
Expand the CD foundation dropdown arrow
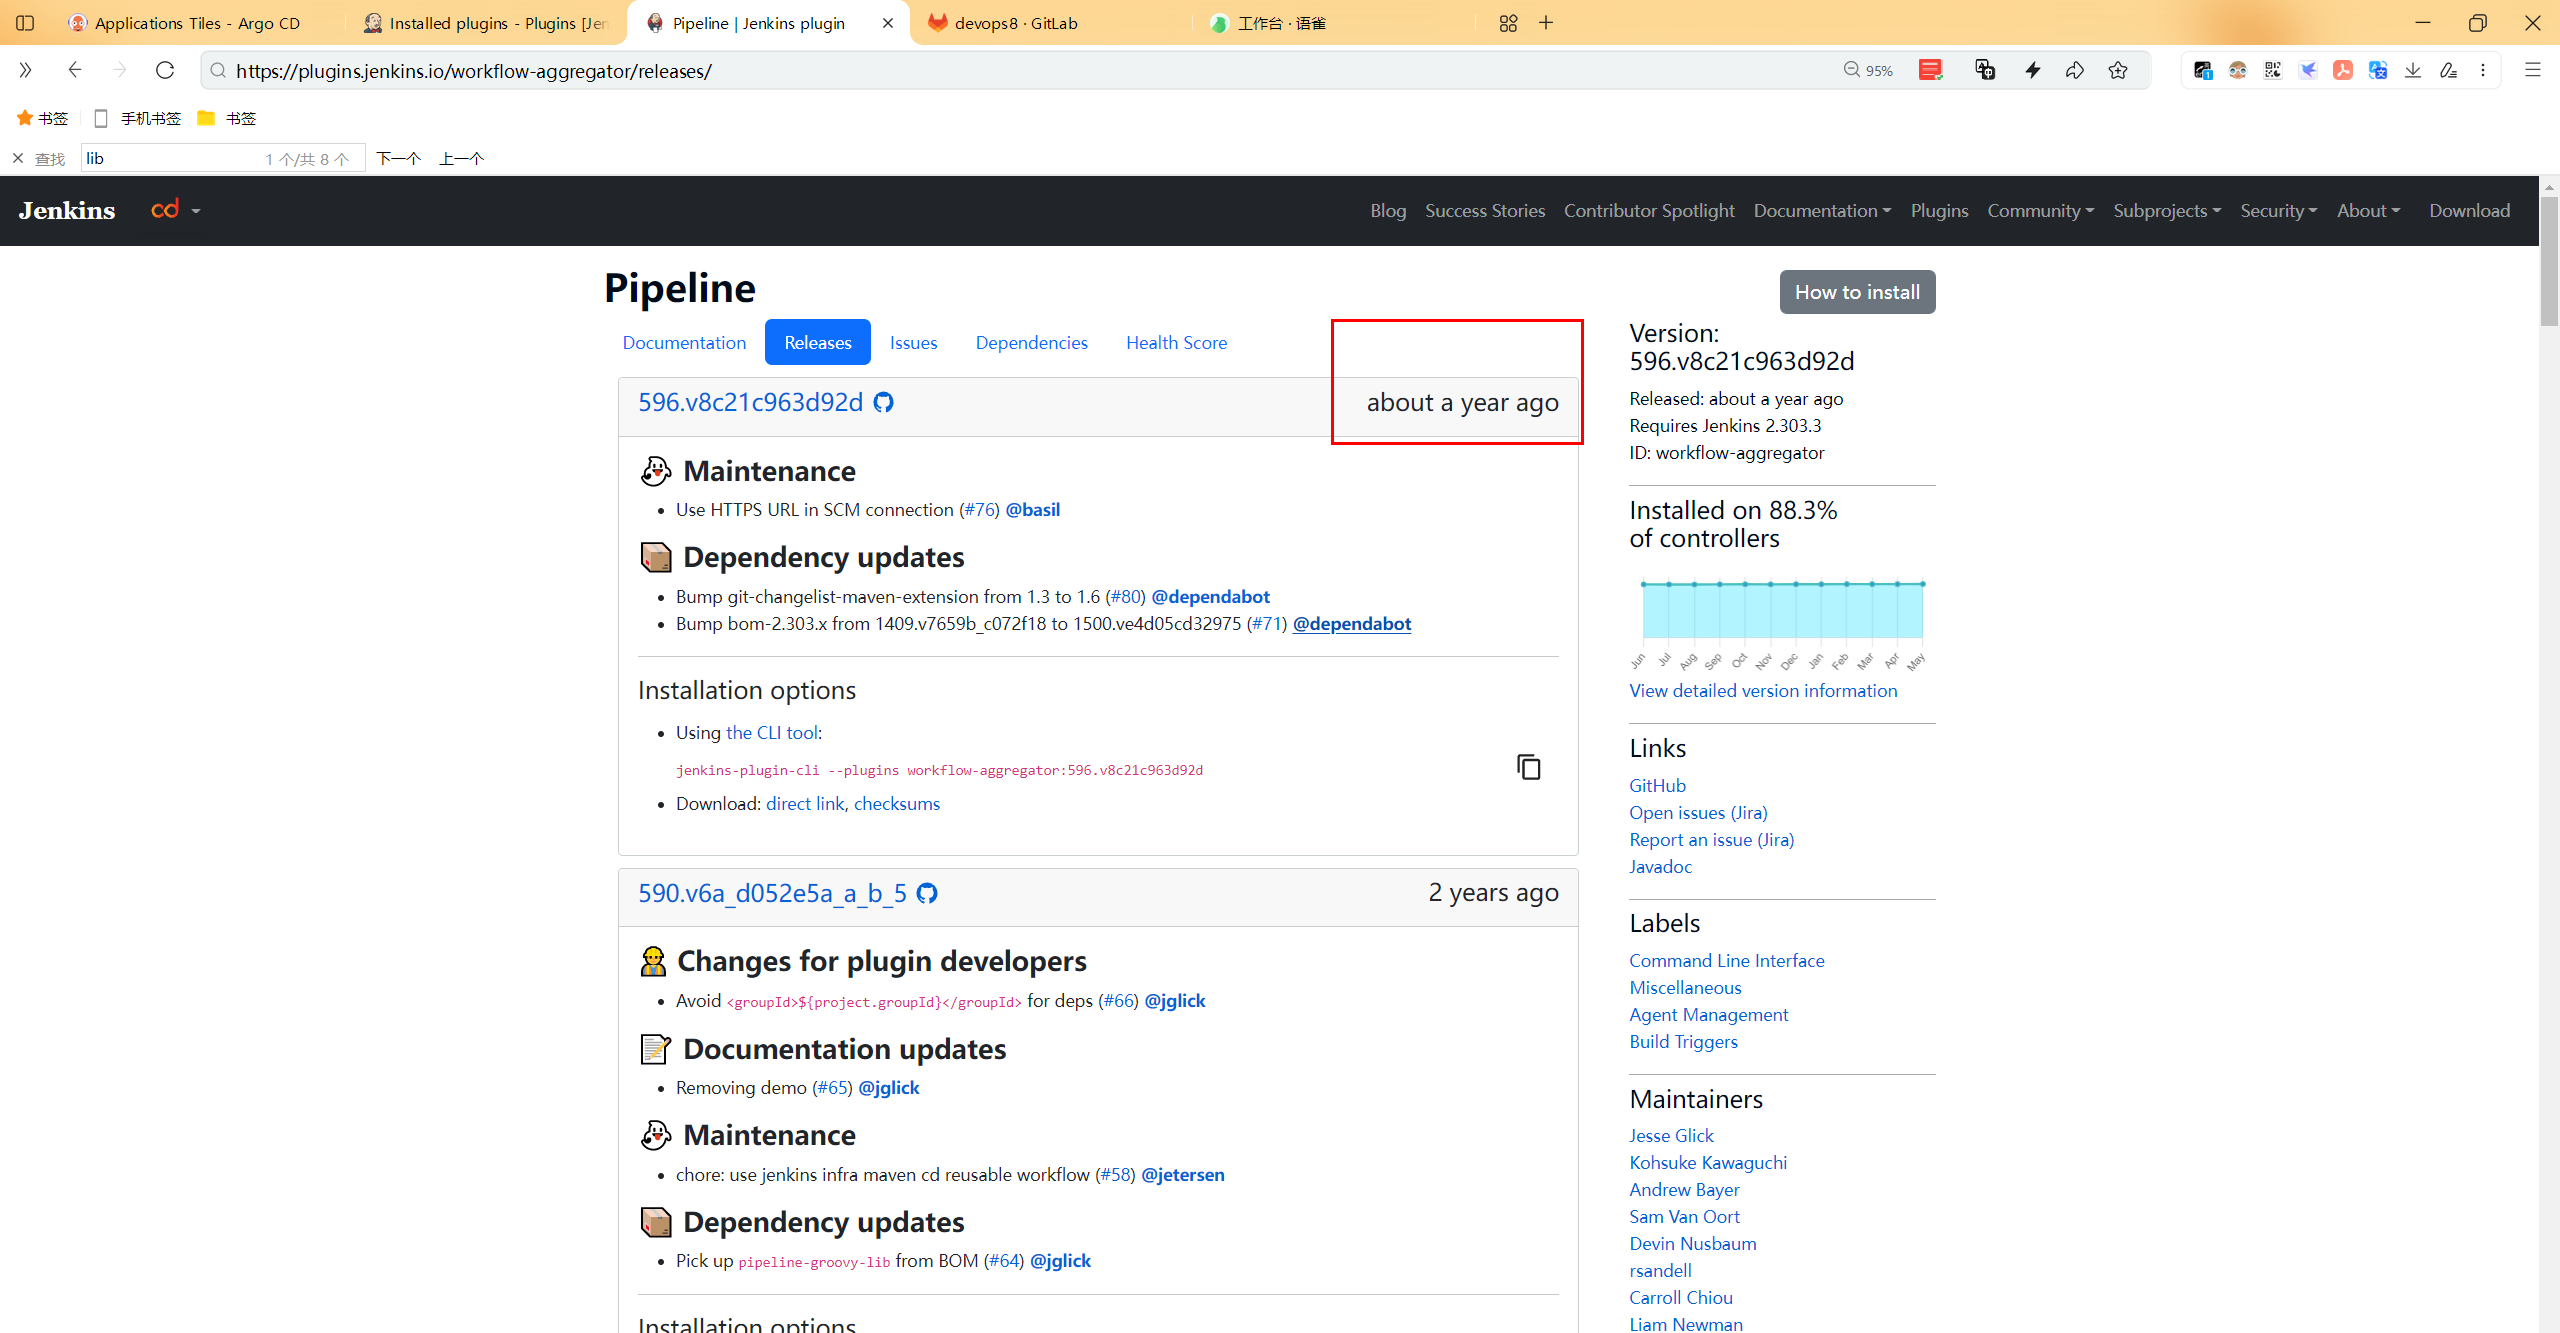click(x=196, y=211)
